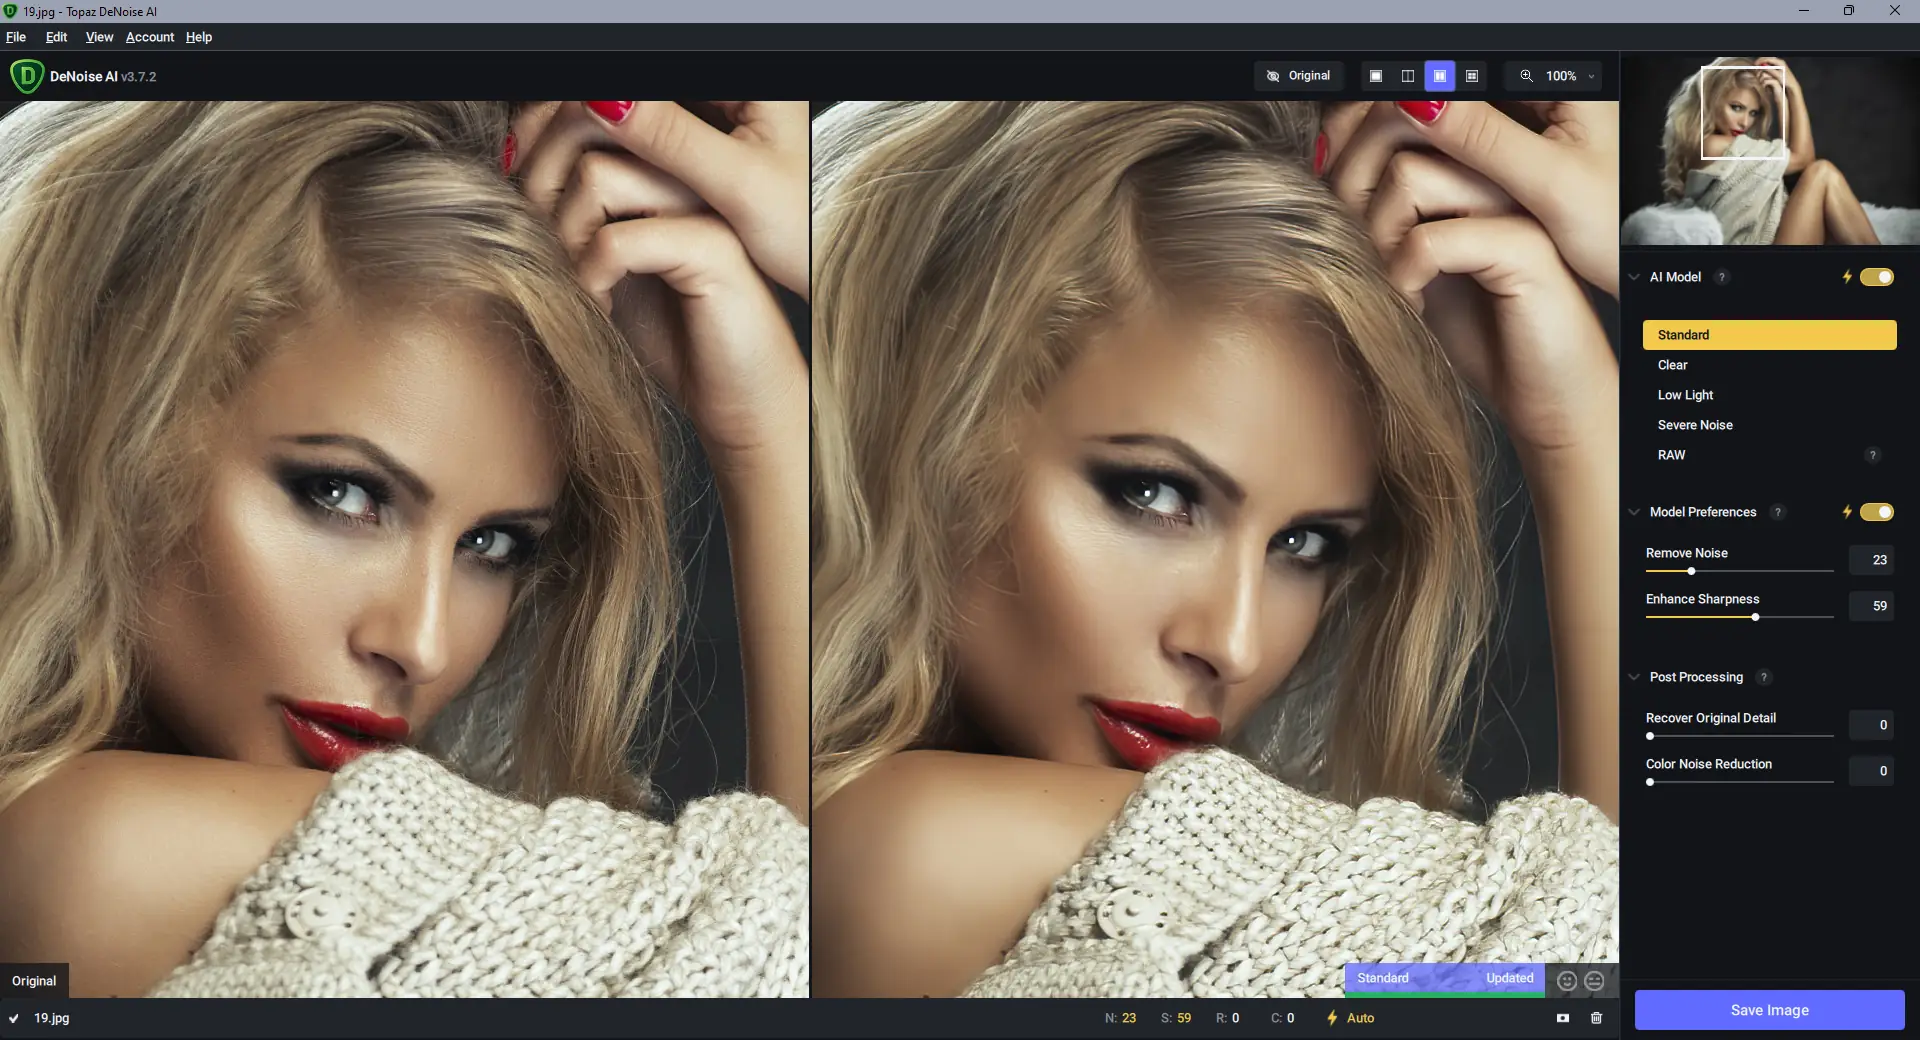Click the DeNoise AI logo icon
Screen dimensions: 1920x1040
[x=27, y=76]
